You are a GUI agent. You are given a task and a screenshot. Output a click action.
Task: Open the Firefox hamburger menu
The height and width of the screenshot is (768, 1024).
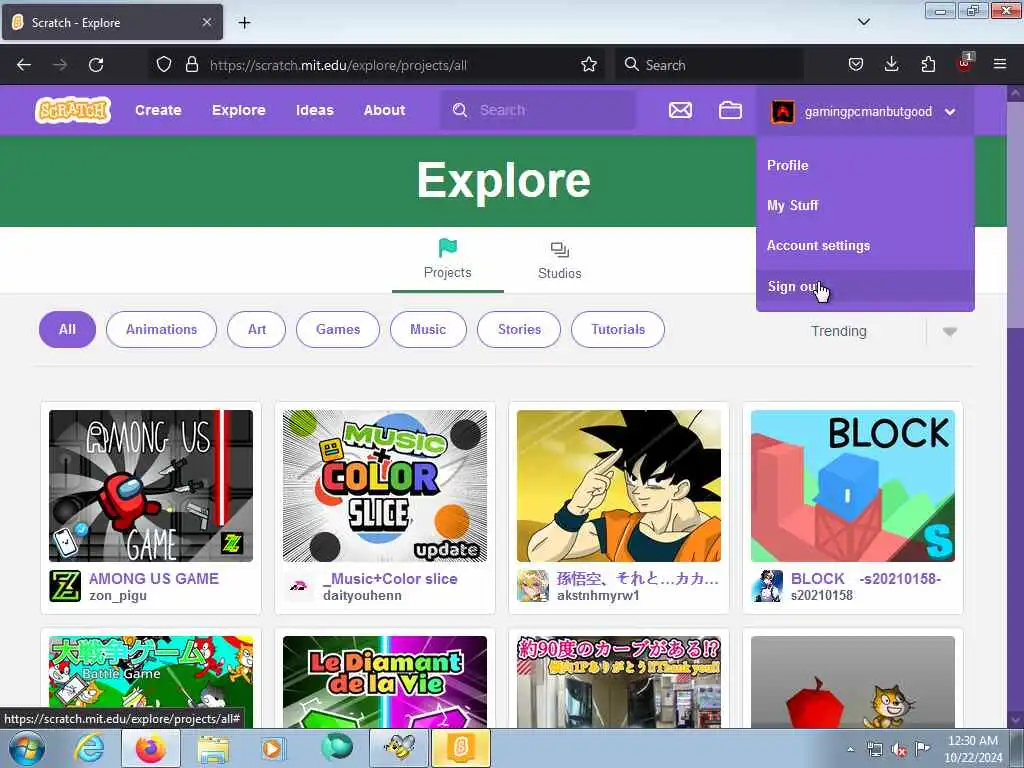1000,64
